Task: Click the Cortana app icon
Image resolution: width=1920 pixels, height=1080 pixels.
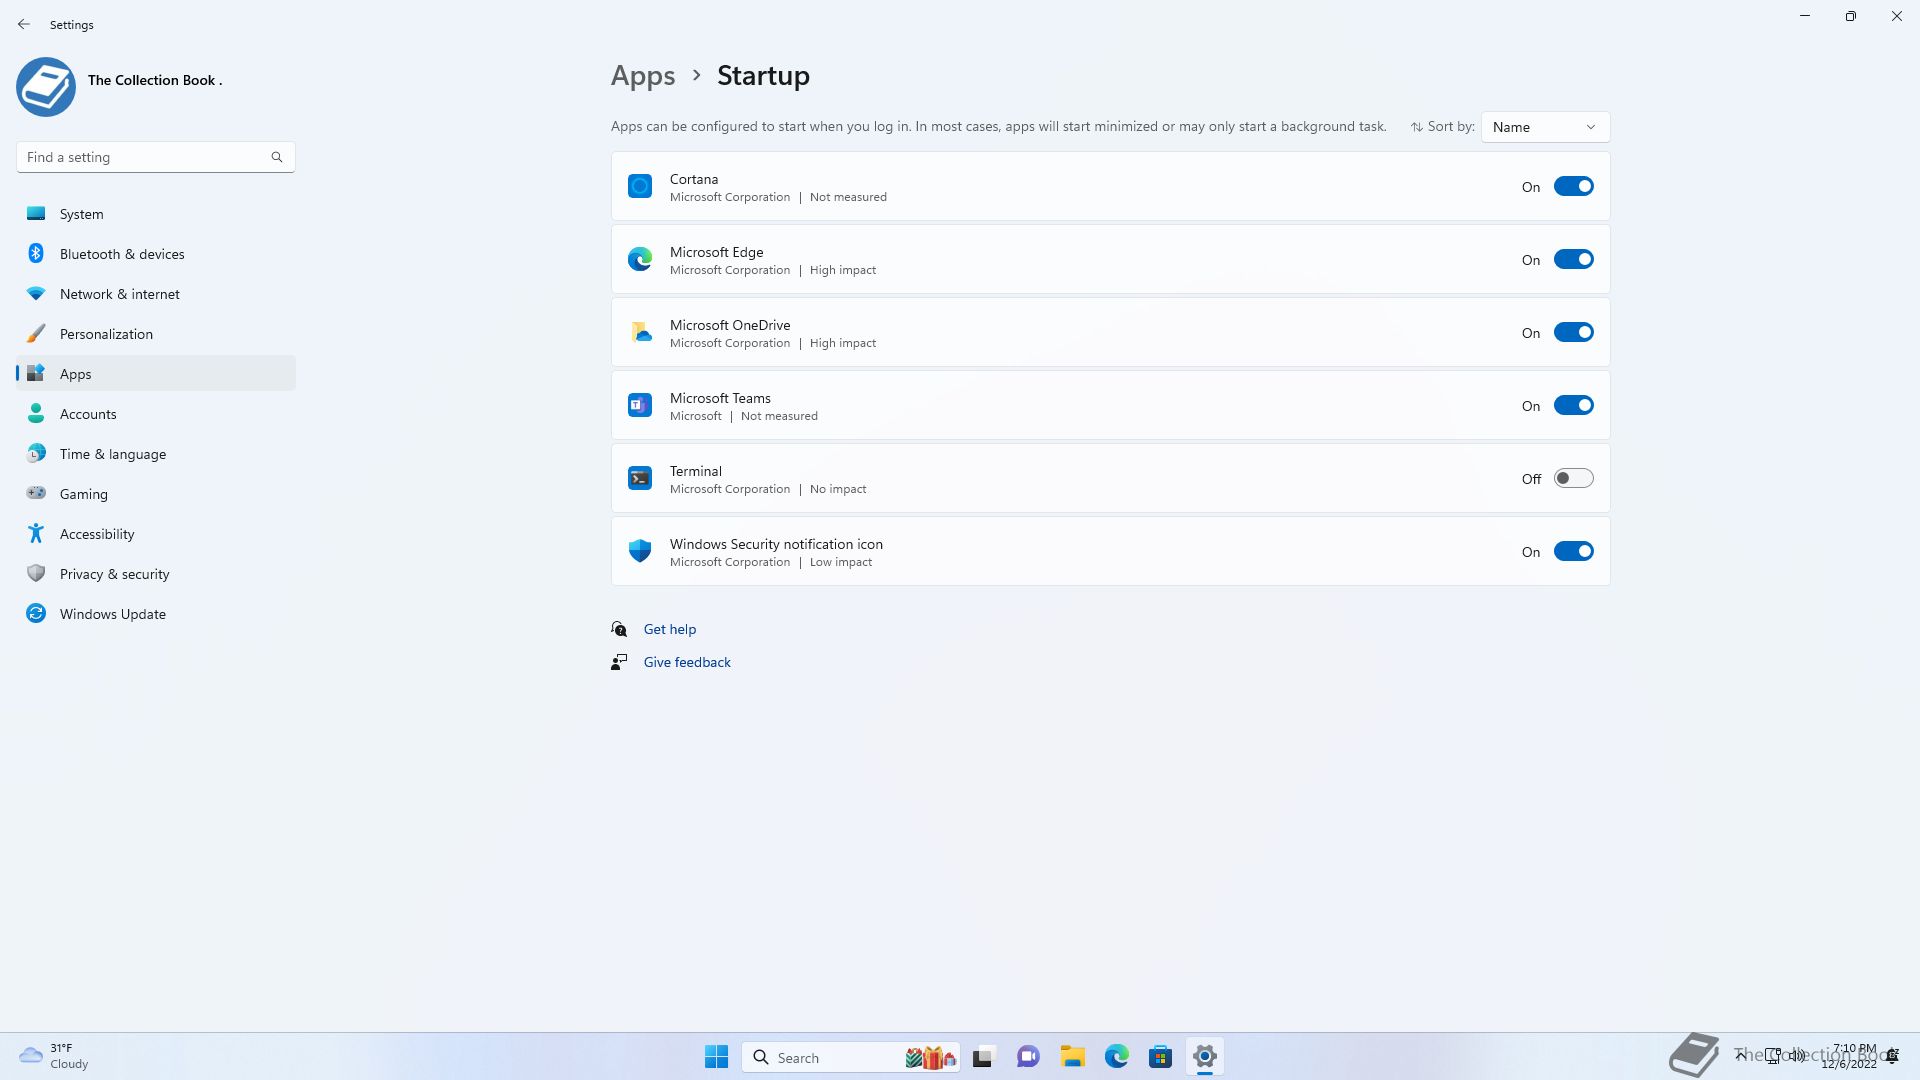Action: coord(640,186)
